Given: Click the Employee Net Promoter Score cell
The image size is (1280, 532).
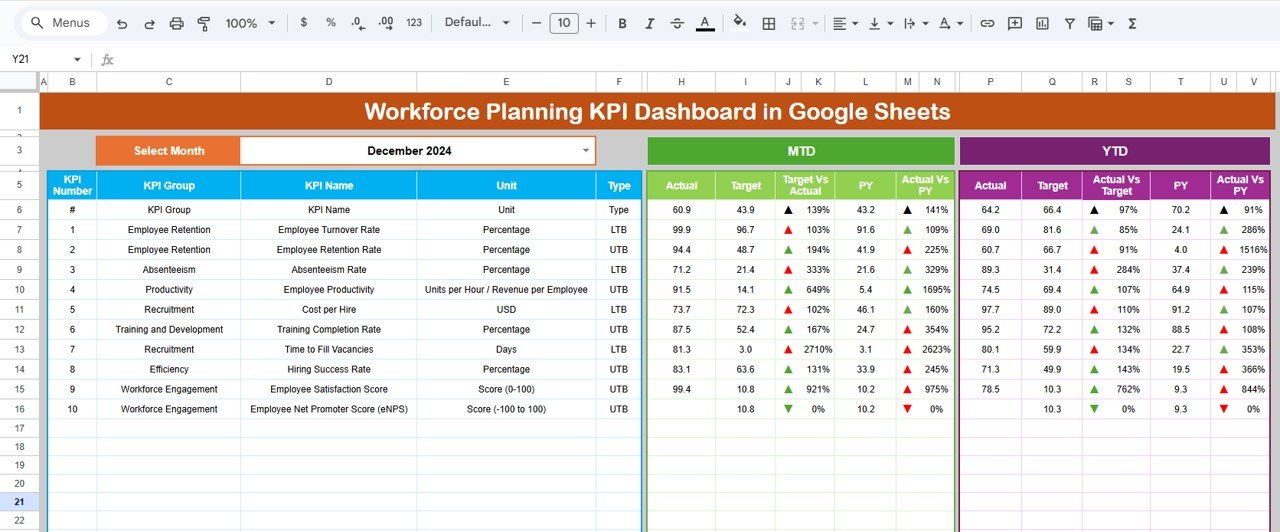Looking at the screenshot, I should [x=328, y=410].
